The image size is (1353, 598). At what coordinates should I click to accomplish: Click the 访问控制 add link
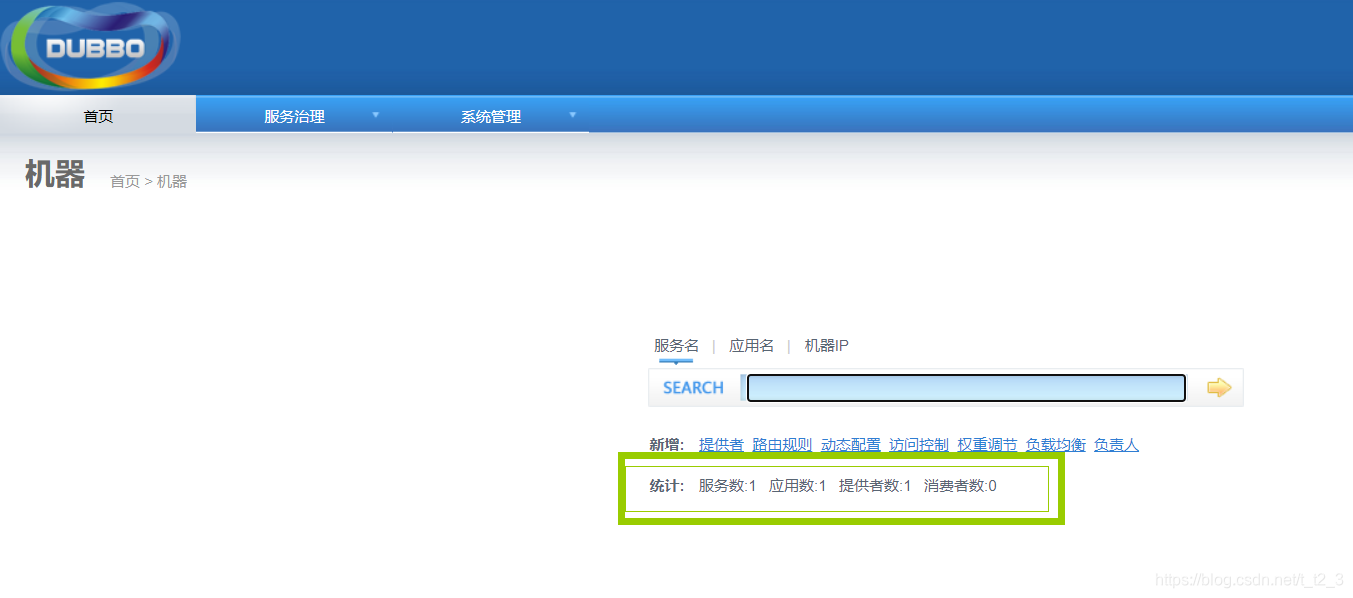(x=919, y=445)
